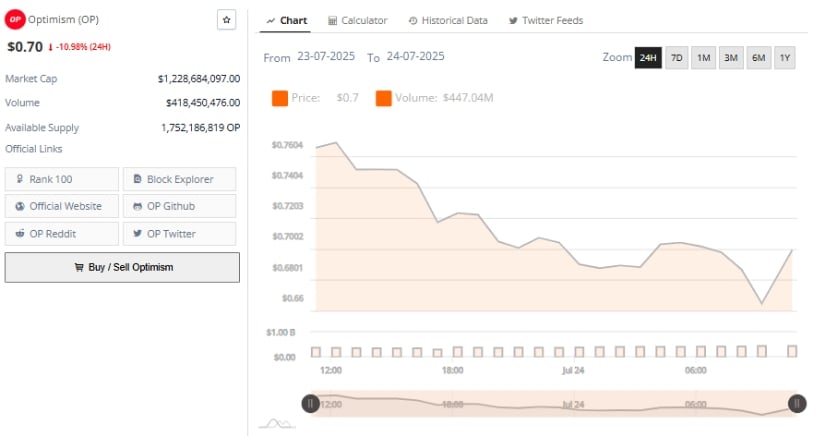Click the red down arrow near -10.98%

(51, 47)
